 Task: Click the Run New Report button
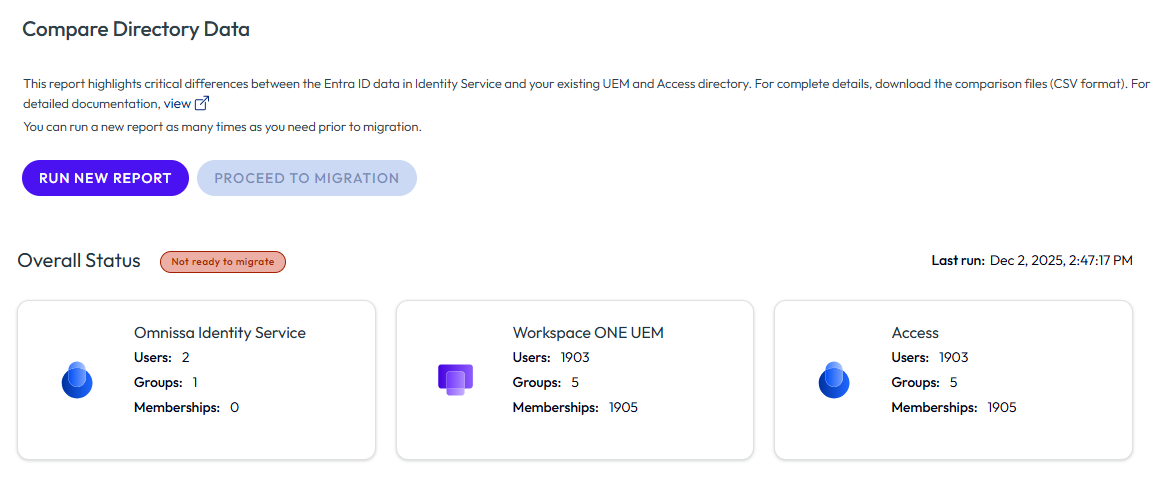[x=105, y=178]
